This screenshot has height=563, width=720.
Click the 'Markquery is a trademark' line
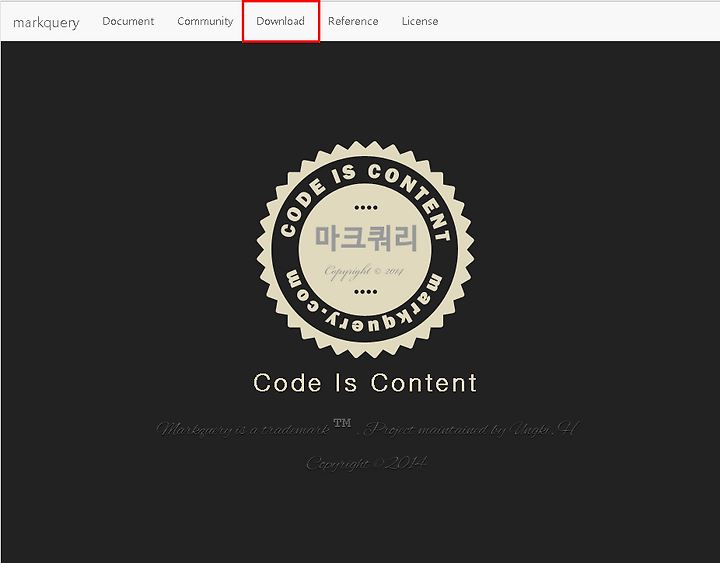367,429
